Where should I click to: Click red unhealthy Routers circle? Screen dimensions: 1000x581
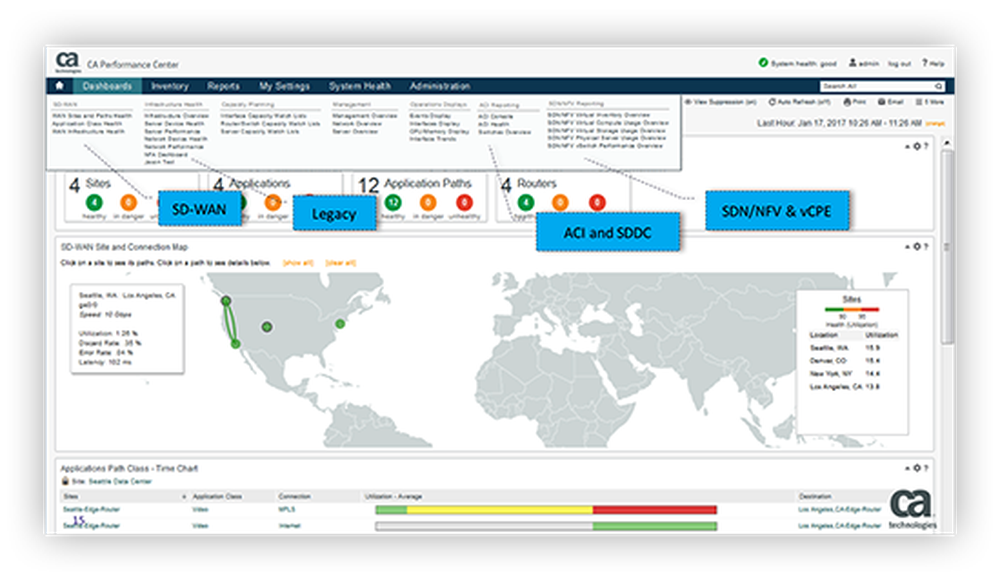coord(597,203)
